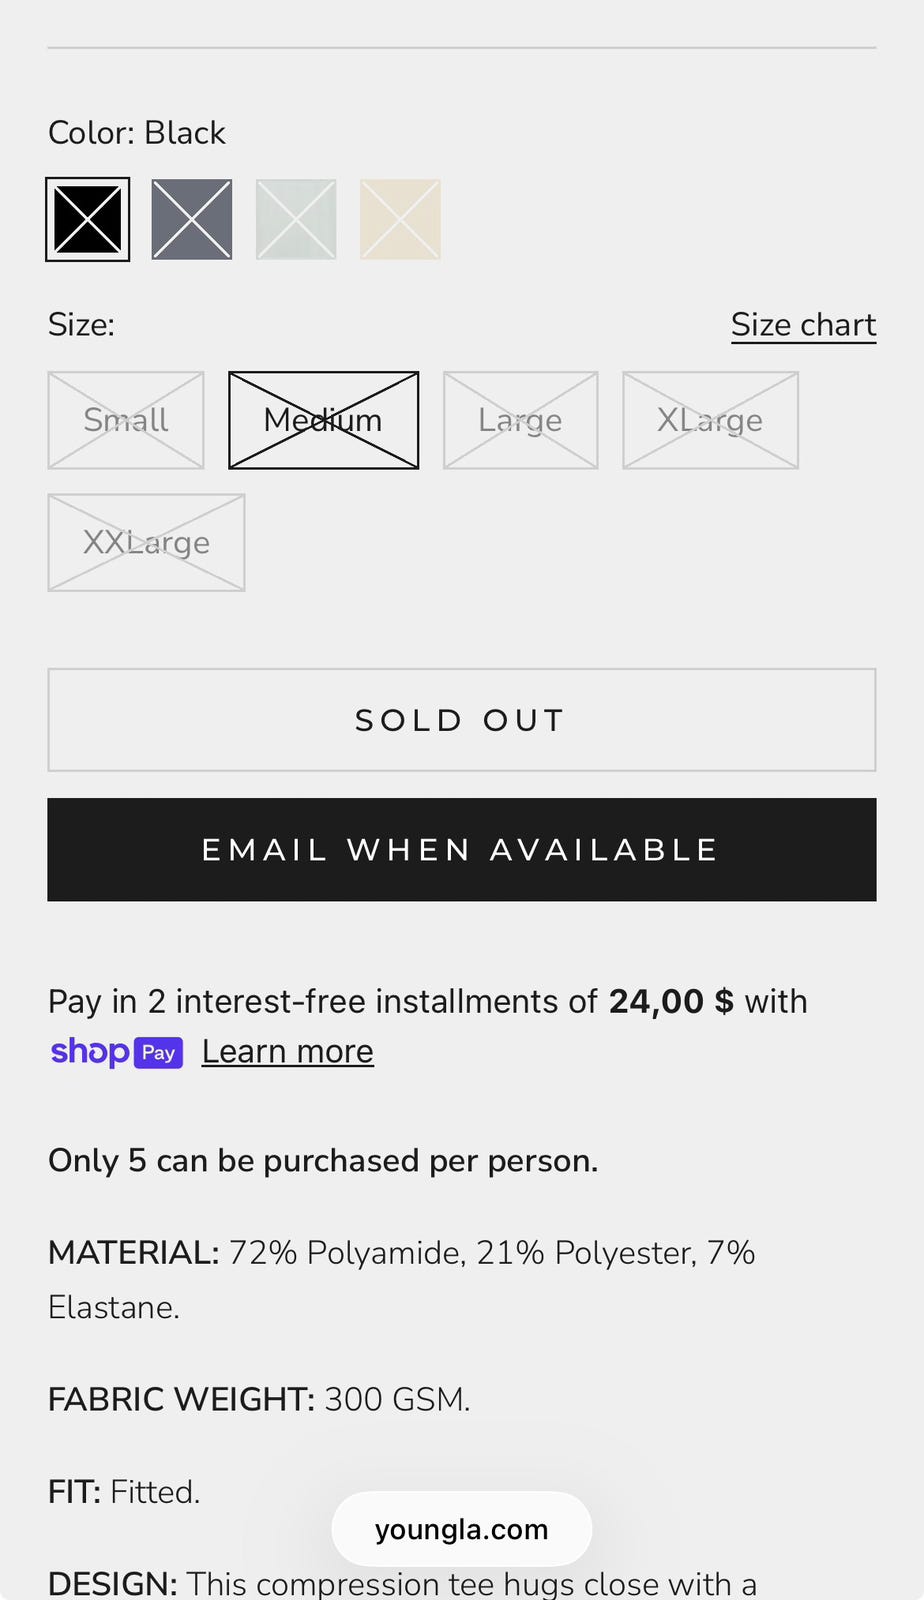Pick the pale sage green swatch
Viewport: 924px width, 1600px height.
[296, 219]
